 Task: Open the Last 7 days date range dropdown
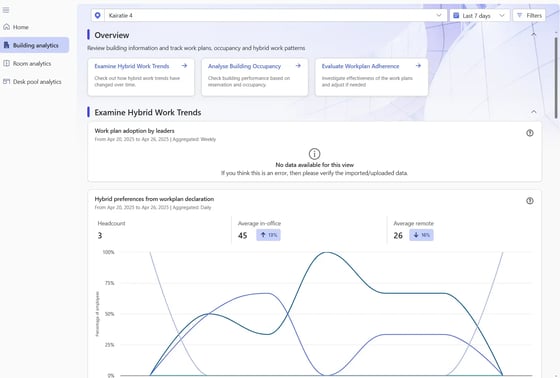(x=480, y=15)
